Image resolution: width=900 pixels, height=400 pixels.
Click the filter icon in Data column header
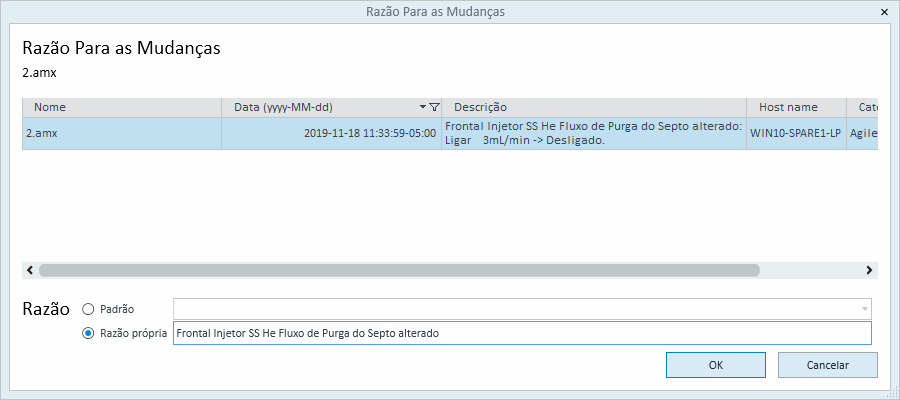[x=435, y=107]
